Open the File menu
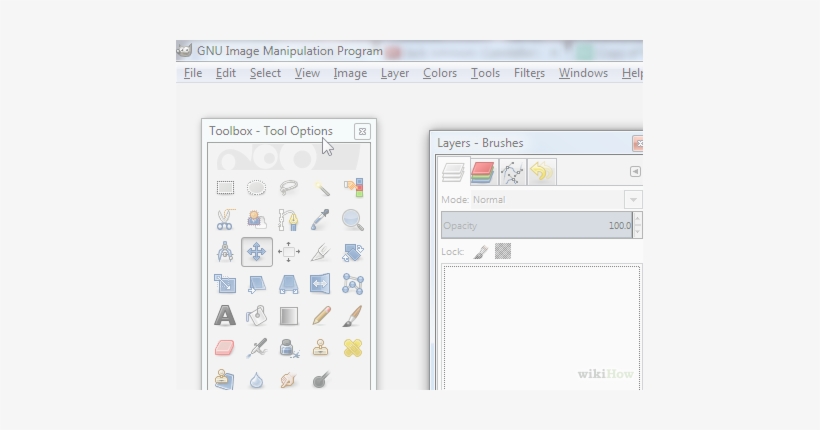 (193, 73)
